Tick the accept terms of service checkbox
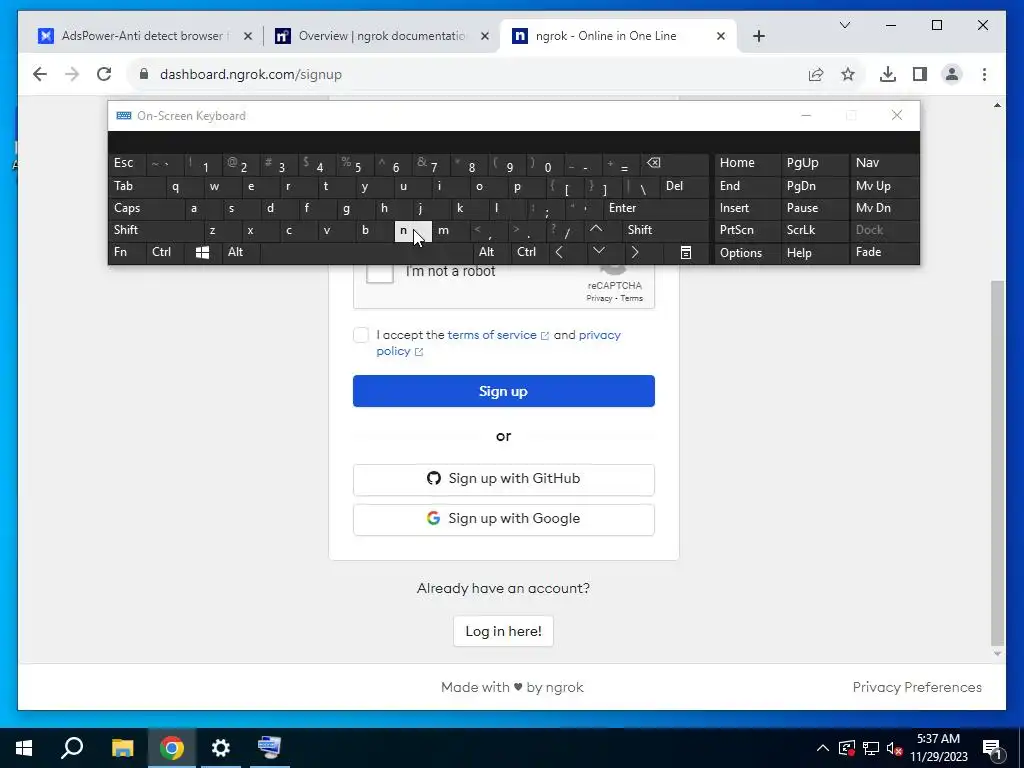 pos(360,335)
